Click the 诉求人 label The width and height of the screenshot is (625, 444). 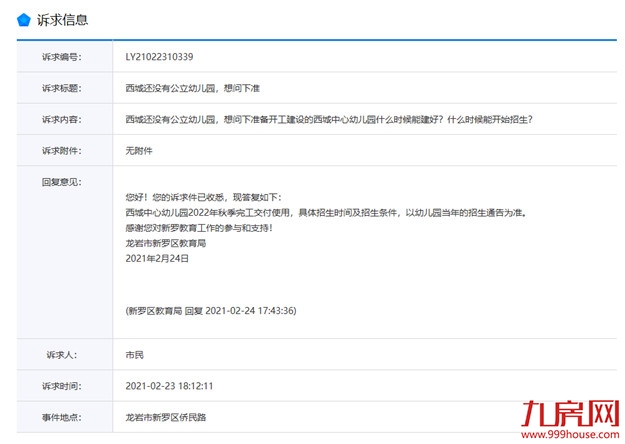(62, 355)
